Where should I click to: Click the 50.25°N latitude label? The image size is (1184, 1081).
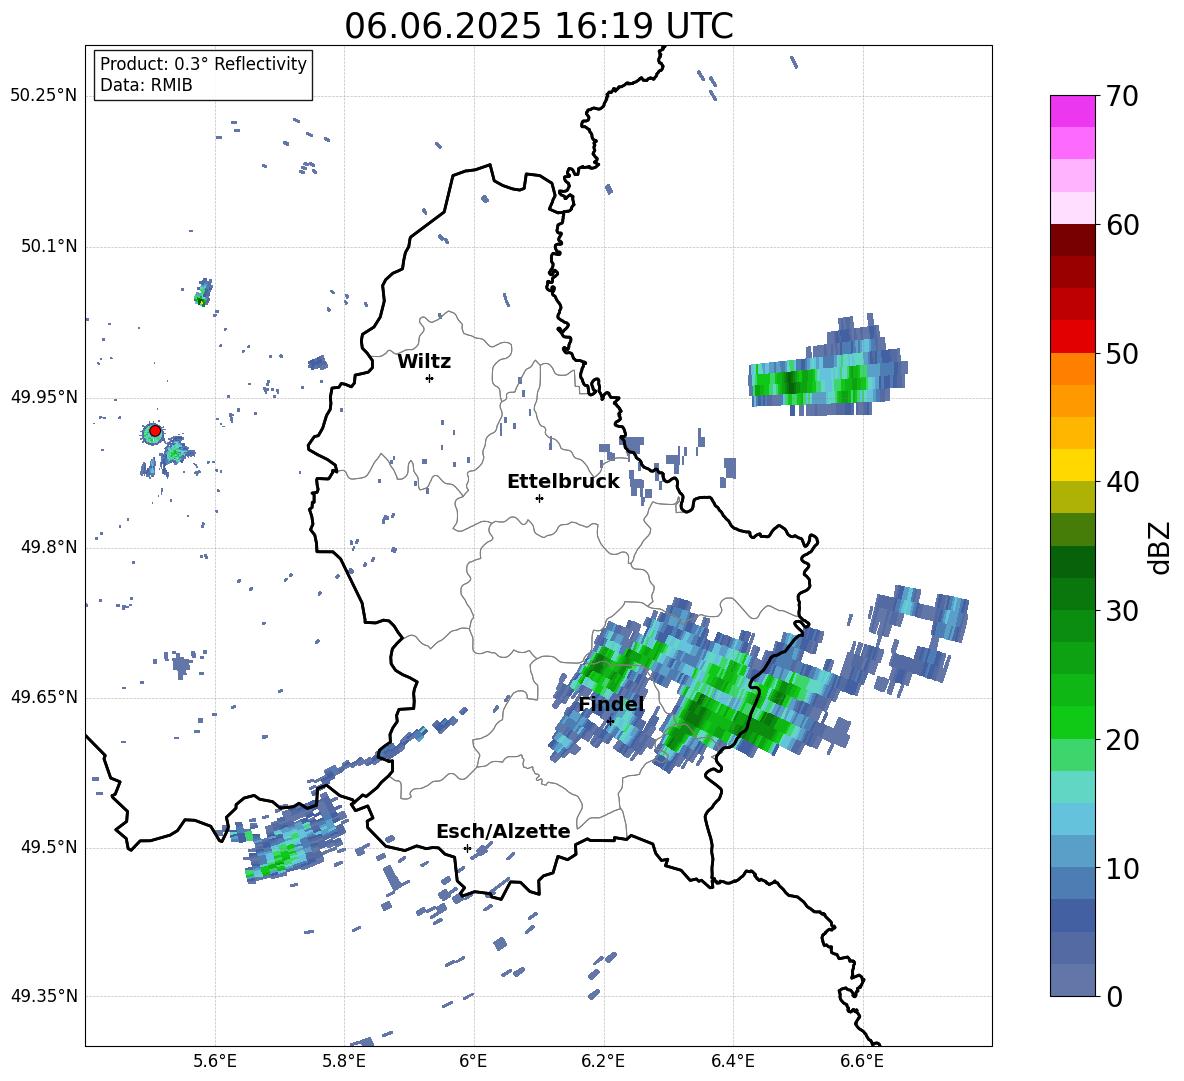tap(44, 96)
